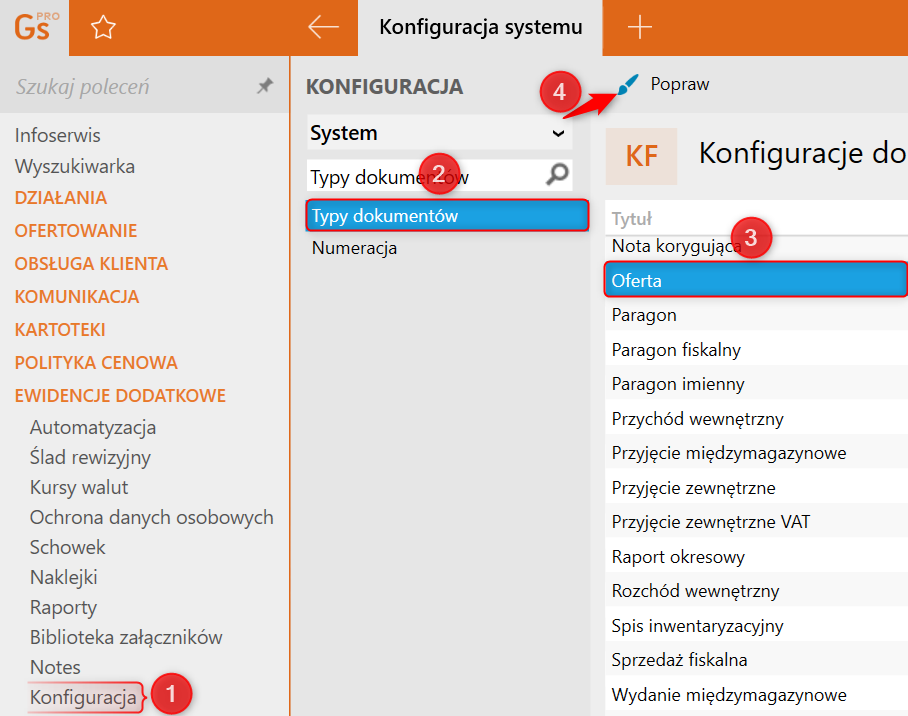Screen dimensions: 908x716
Task: Collapse the EWIDENCJE DODATKOWE section
Action: (120, 396)
